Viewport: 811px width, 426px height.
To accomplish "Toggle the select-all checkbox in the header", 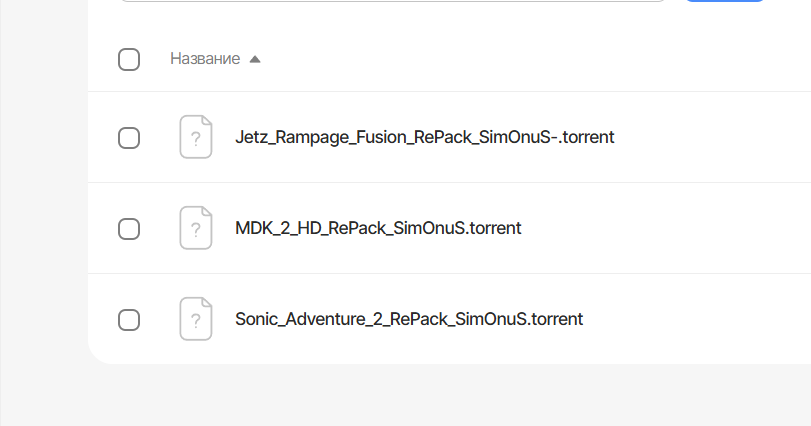I will click(x=129, y=59).
